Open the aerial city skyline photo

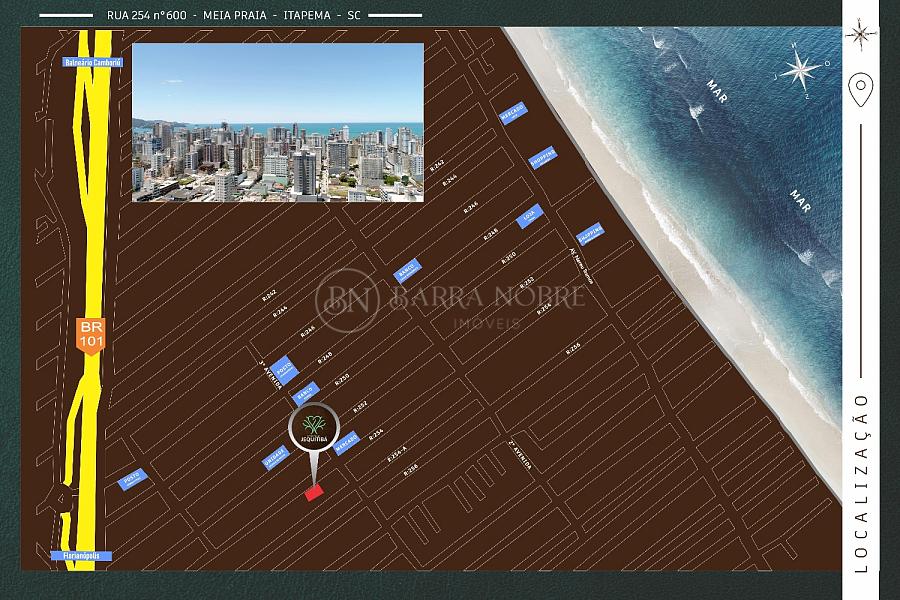(x=277, y=122)
